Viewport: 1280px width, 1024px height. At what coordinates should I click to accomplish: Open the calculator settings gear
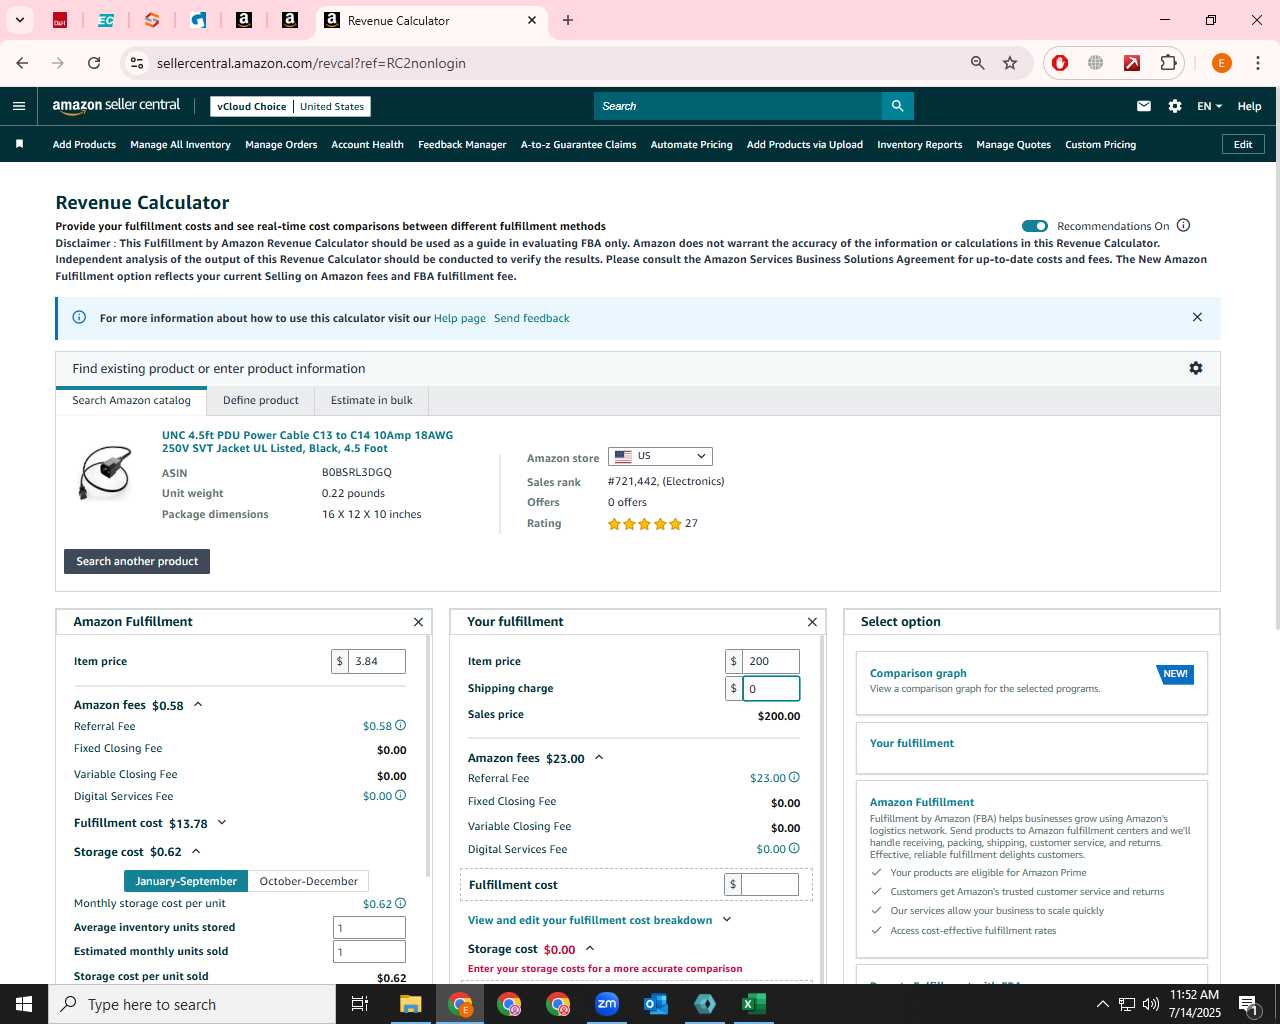point(1195,368)
